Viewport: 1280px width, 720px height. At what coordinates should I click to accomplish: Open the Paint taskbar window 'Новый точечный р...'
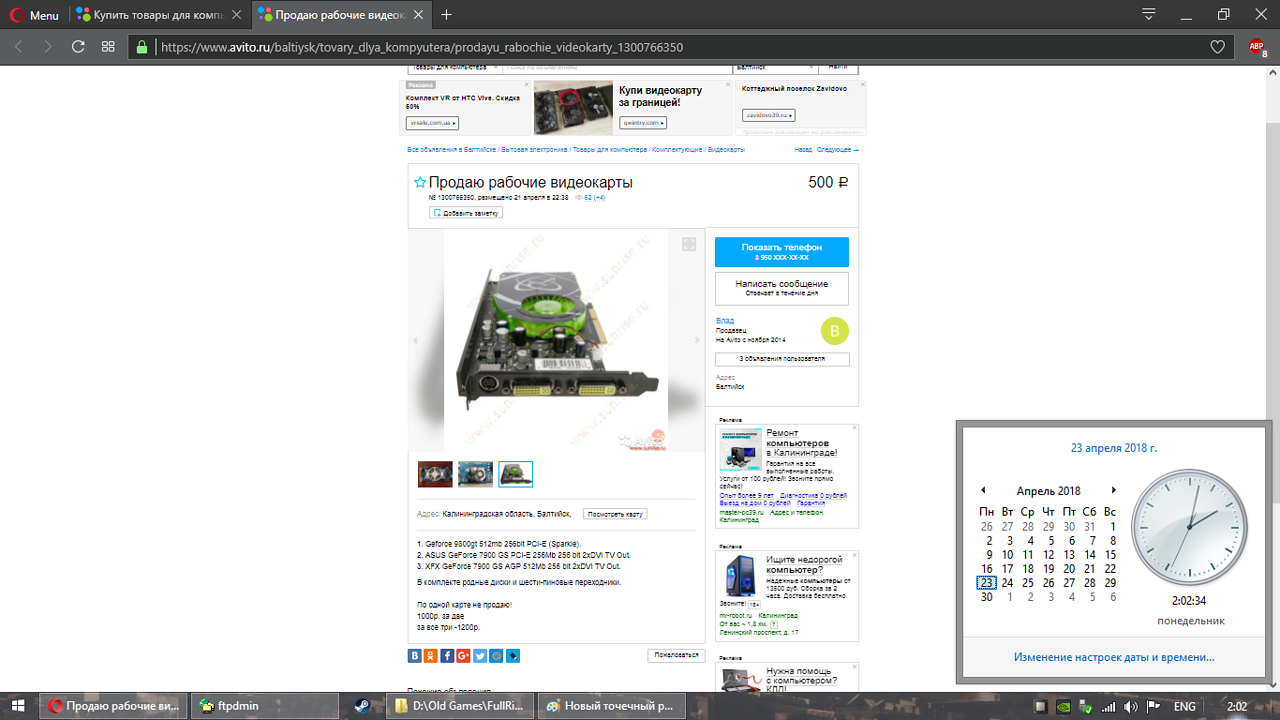[x=611, y=705]
